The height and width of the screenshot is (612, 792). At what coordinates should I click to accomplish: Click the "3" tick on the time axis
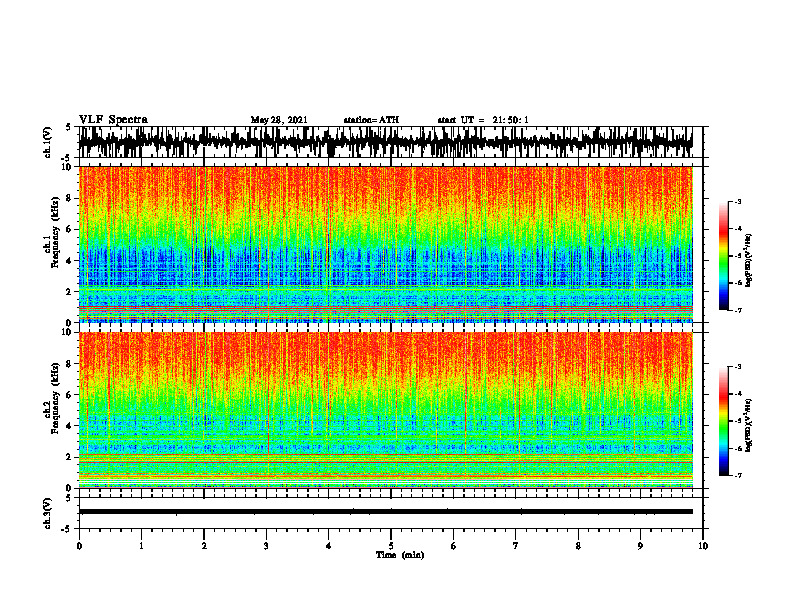coord(266,546)
